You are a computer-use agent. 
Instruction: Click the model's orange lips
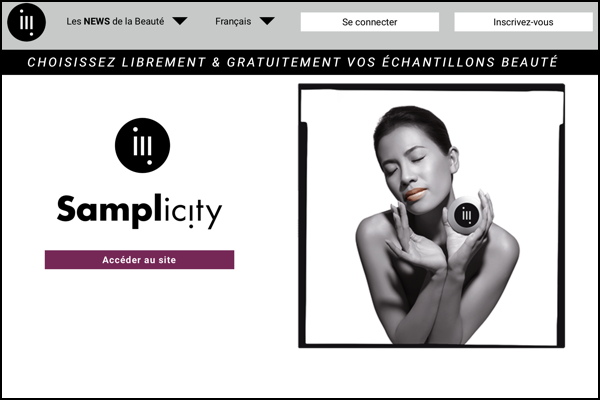(416, 194)
